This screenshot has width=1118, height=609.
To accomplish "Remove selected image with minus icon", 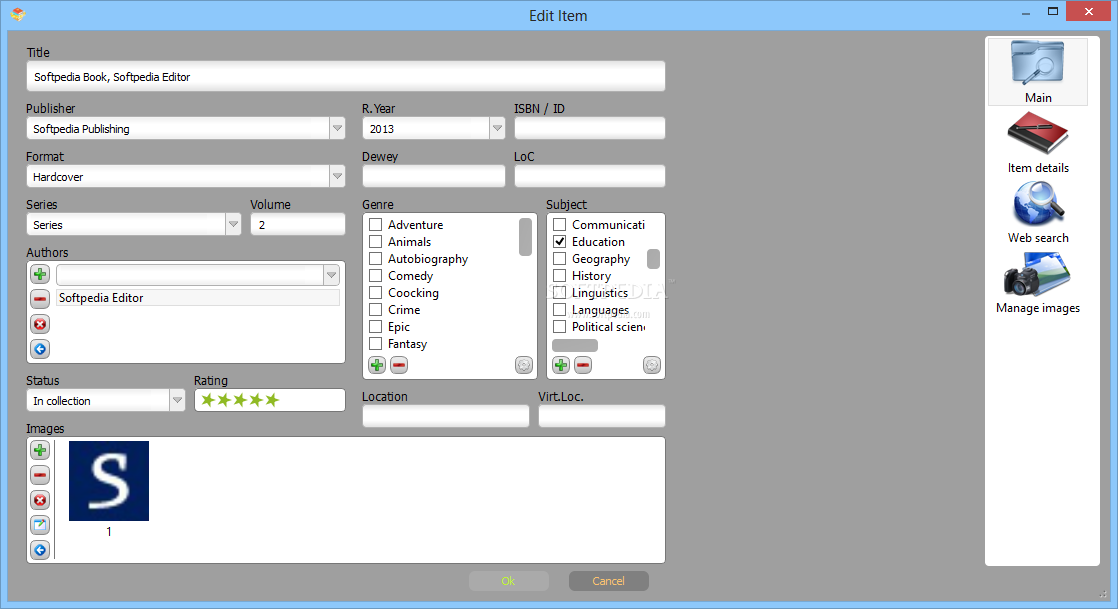I will pos(40,475).
